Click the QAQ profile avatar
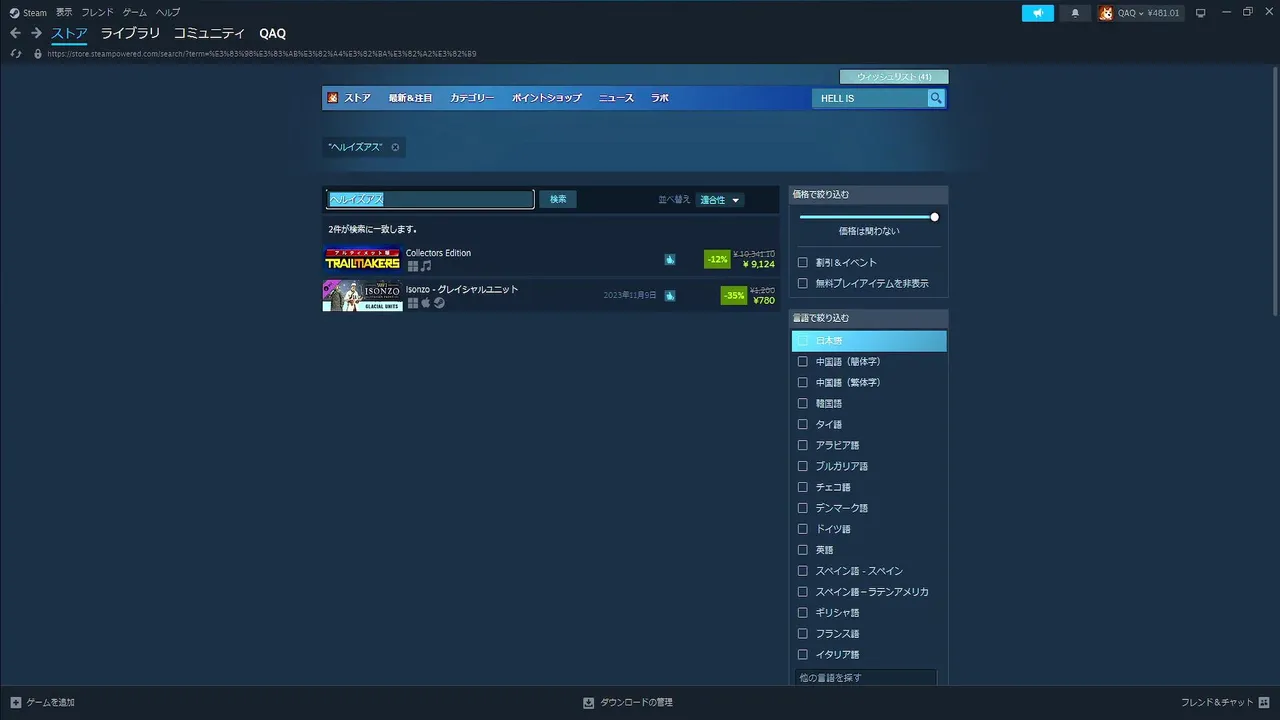The width and height of the screenshot is (1280, 720). point(1106,13)
